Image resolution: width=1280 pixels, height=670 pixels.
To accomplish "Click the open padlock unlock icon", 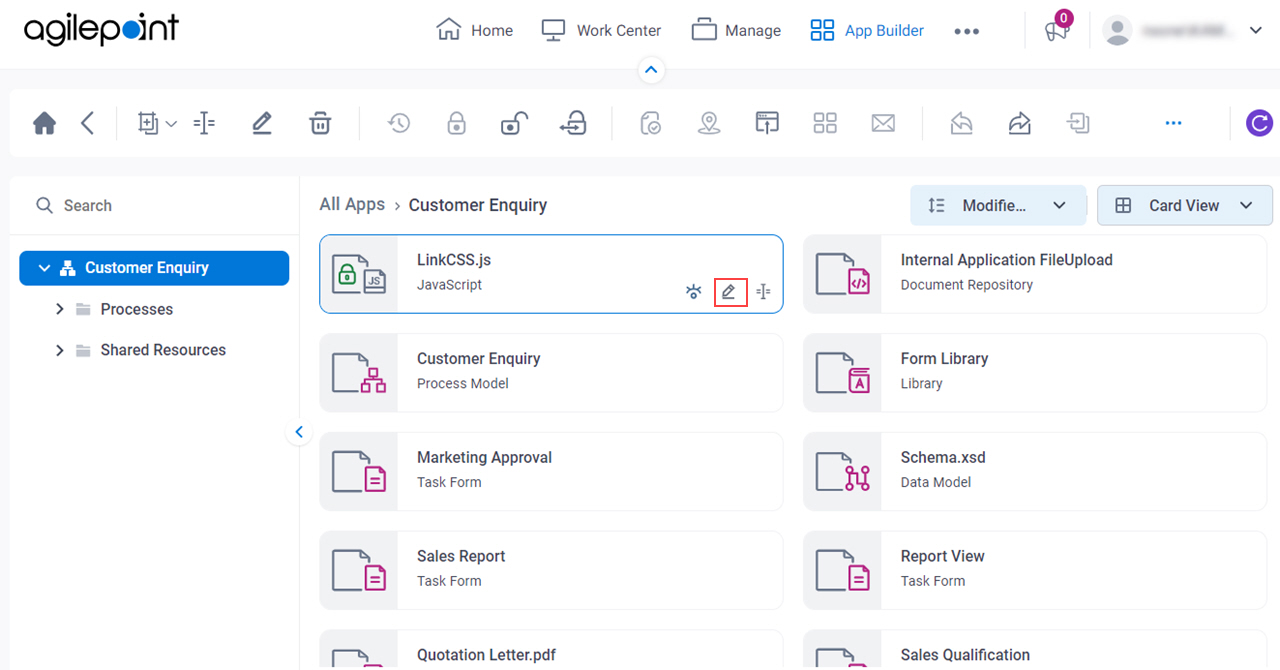I will [514, 123].
